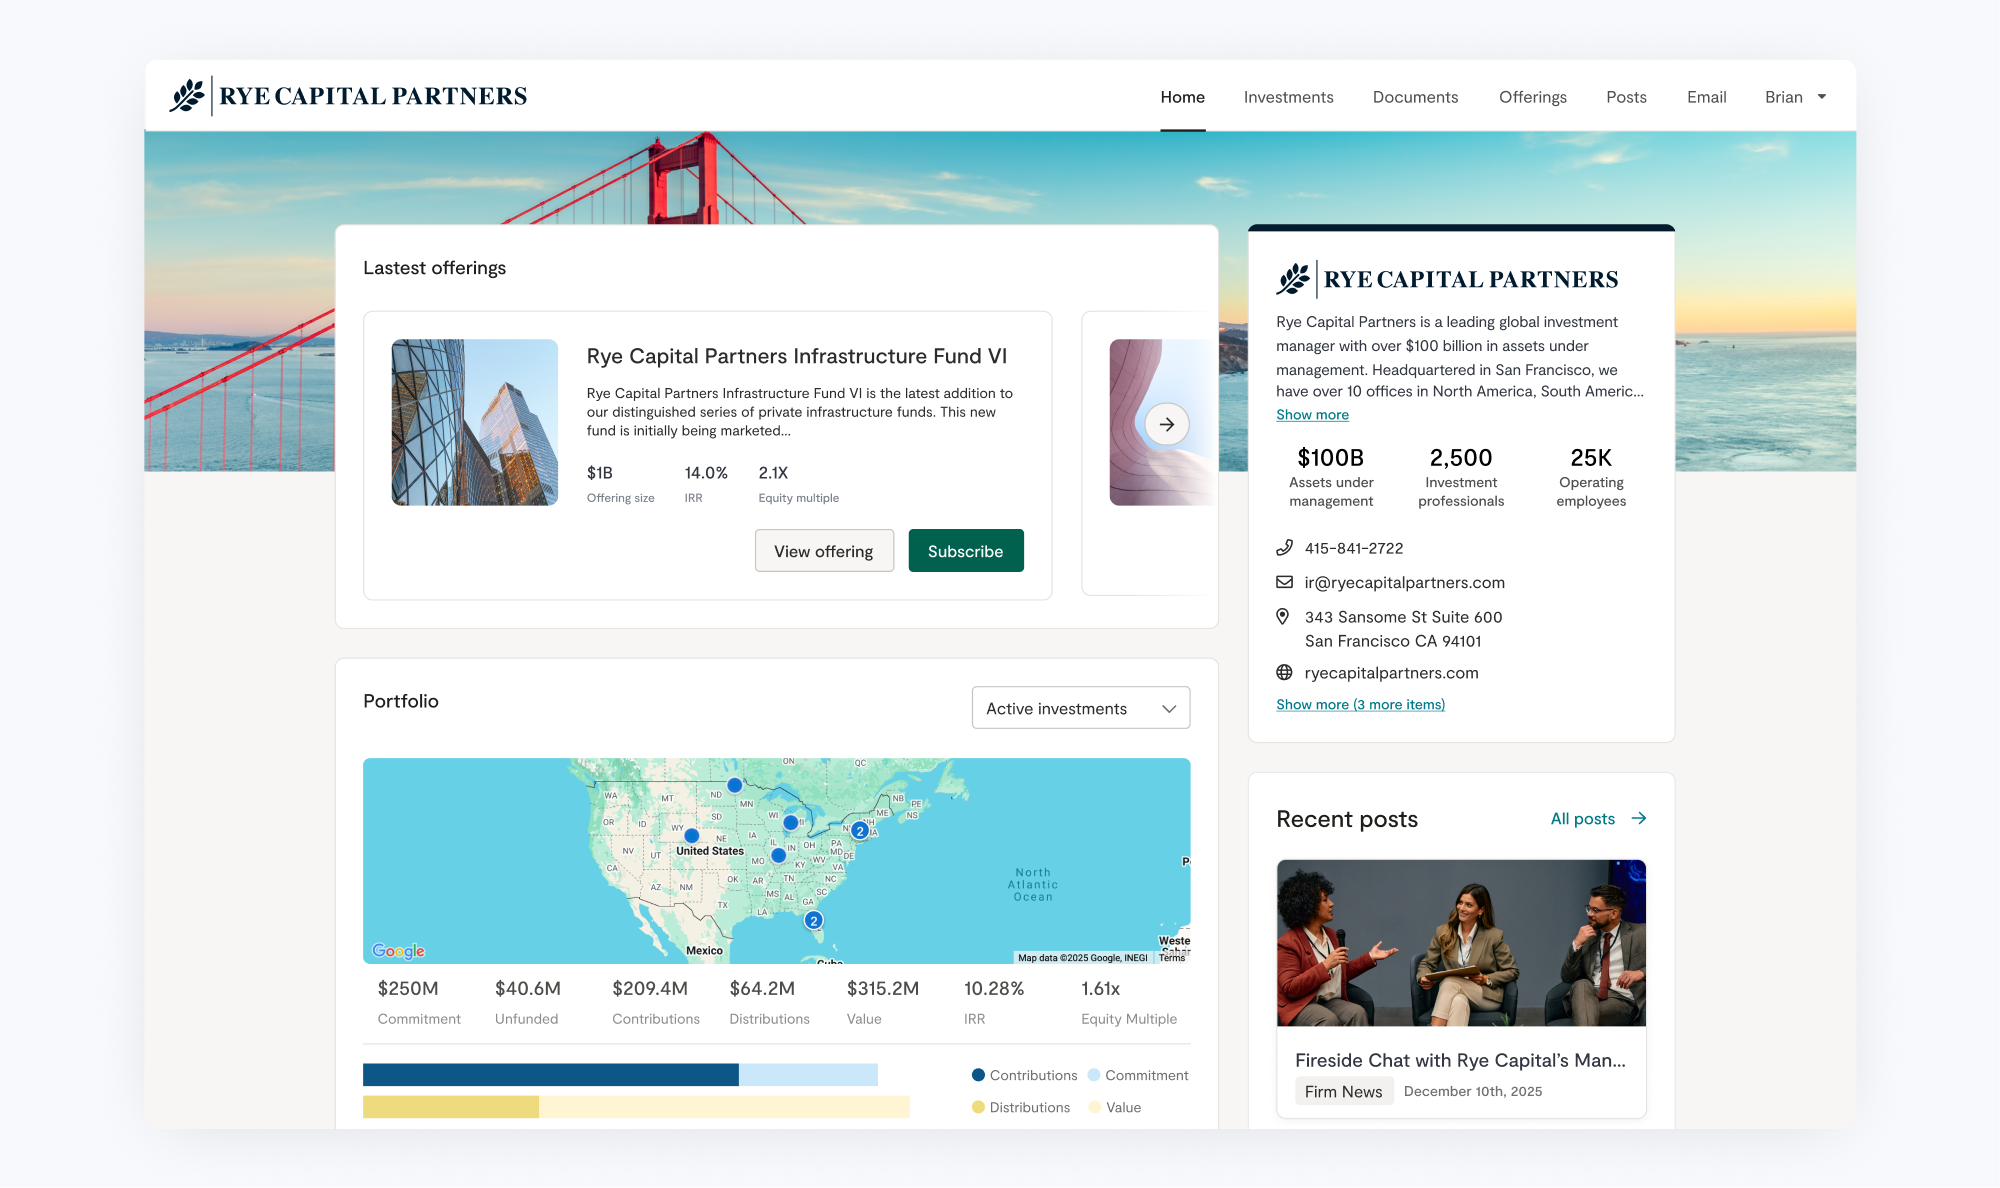Click the envelope icon next to email address

coord(1284,582)
